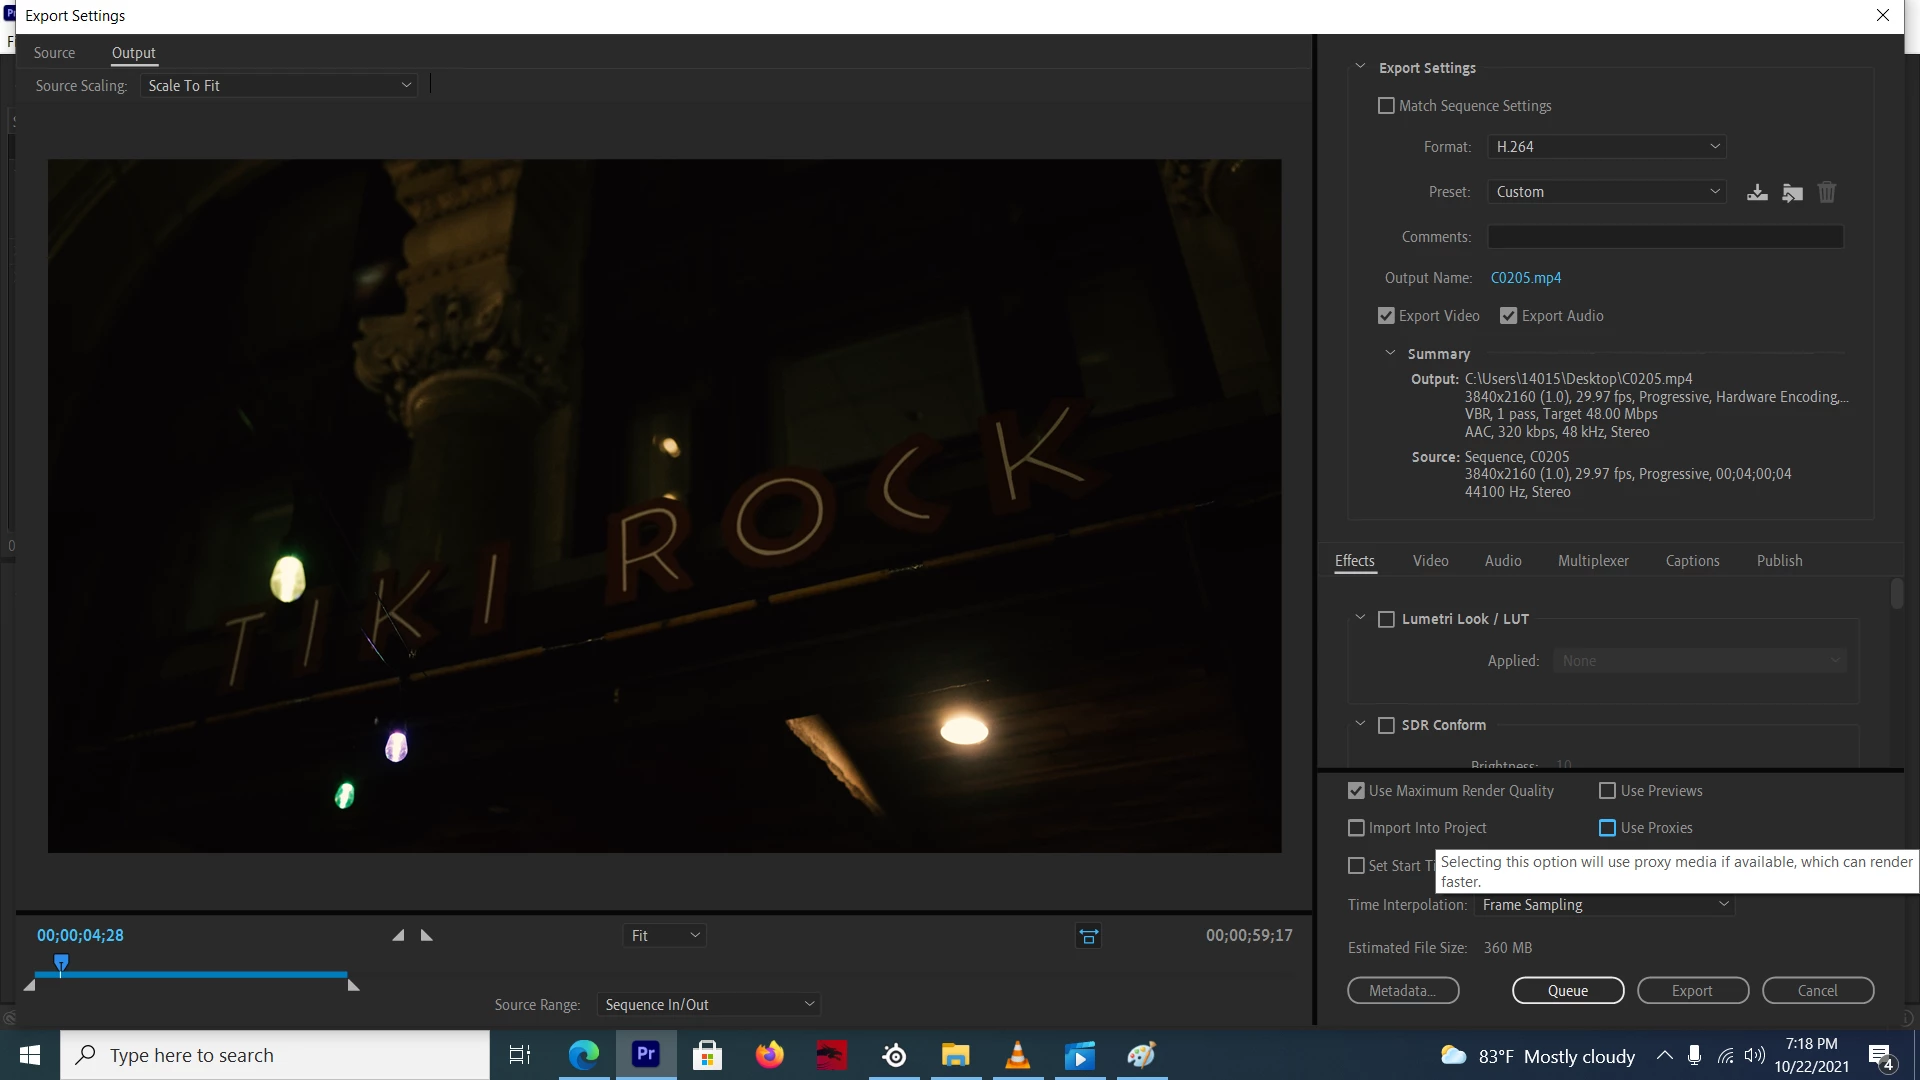Image resolution: width=1920 pixels, height=1080 pixels.
Task: Click the Save Preset icon
Action: tap(1757, 192)
